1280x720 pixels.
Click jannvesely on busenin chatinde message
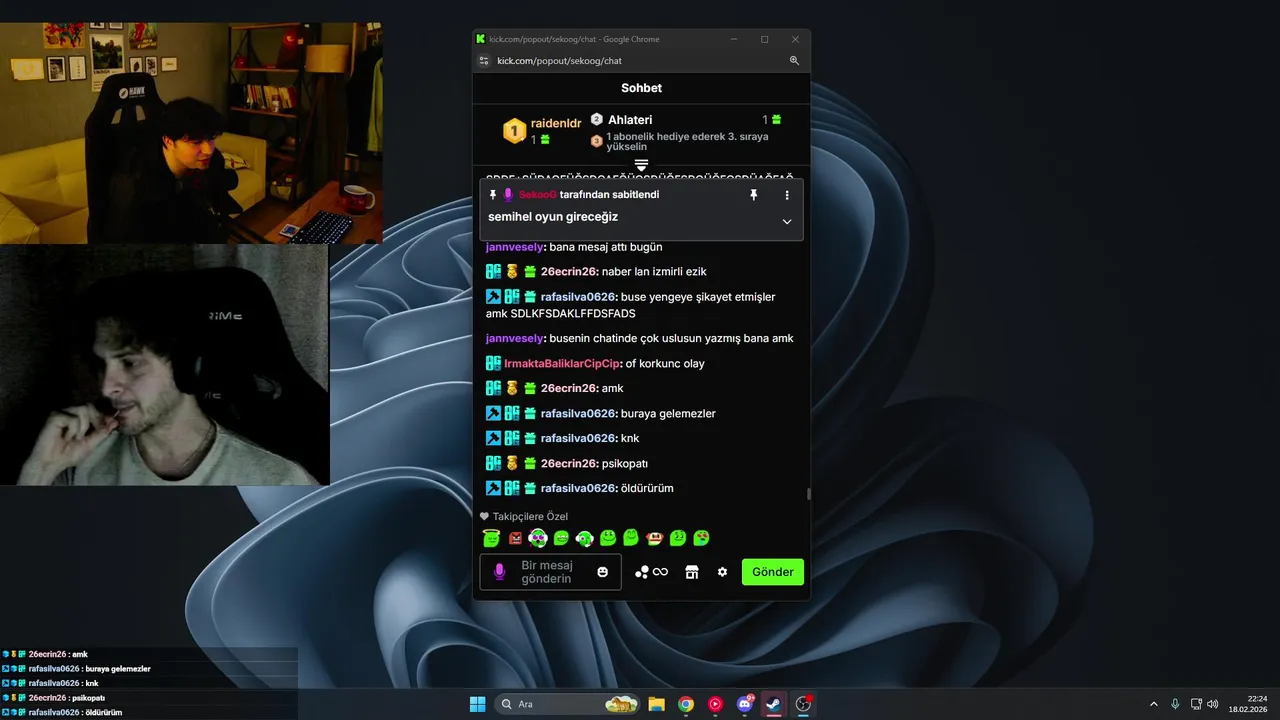pos(515,338)
